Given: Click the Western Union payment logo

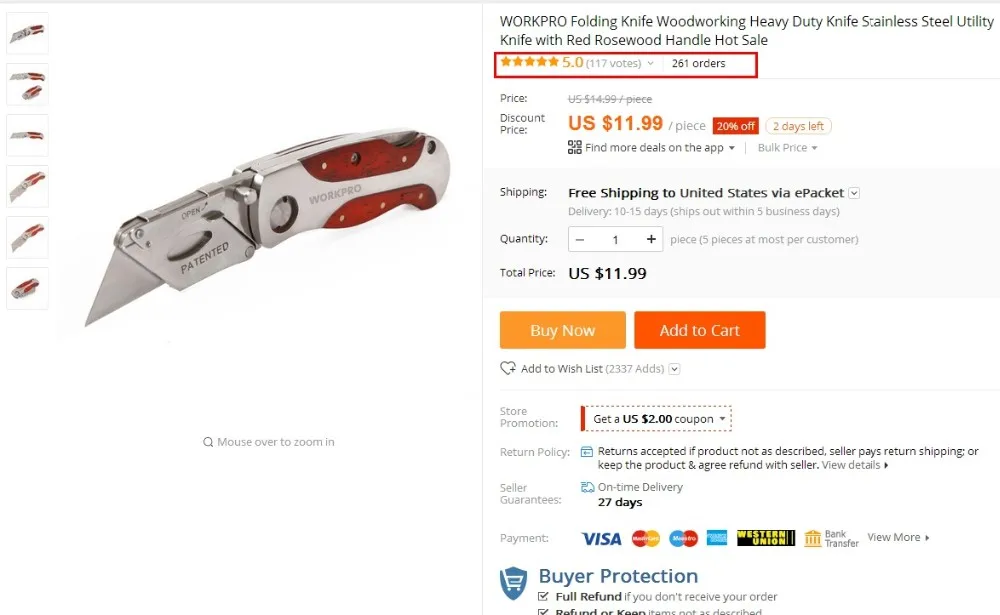Looking at the screenshot, I should 765,538.
